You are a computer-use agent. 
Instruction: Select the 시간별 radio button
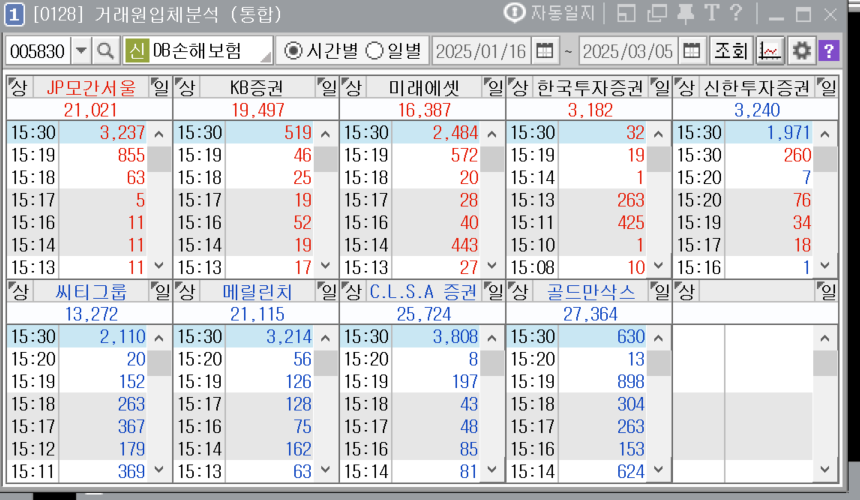point(294,51)
